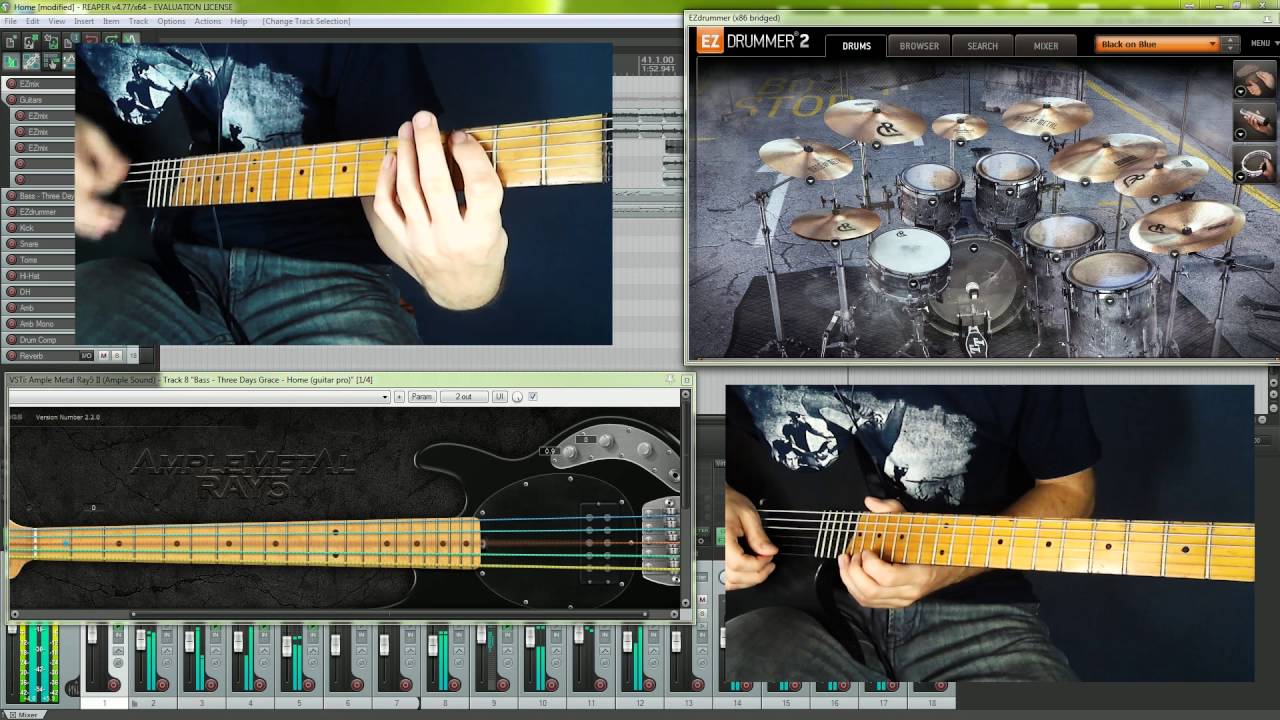Open the Options menu
This screenshot has width=1280, height=720.
(171, 21)
